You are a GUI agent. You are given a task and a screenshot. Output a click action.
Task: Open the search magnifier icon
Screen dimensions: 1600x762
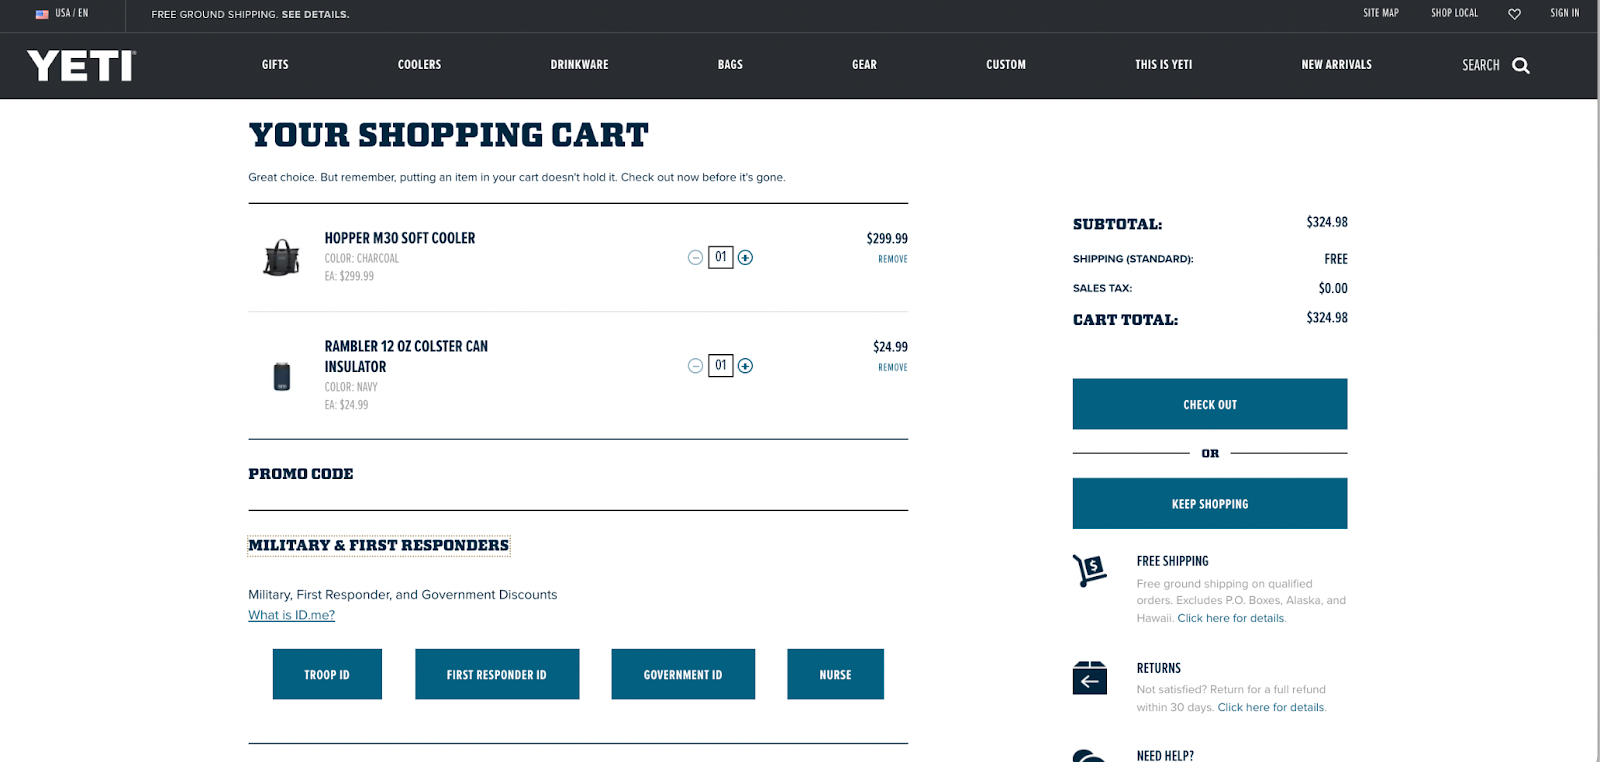tap(1521, 65)
